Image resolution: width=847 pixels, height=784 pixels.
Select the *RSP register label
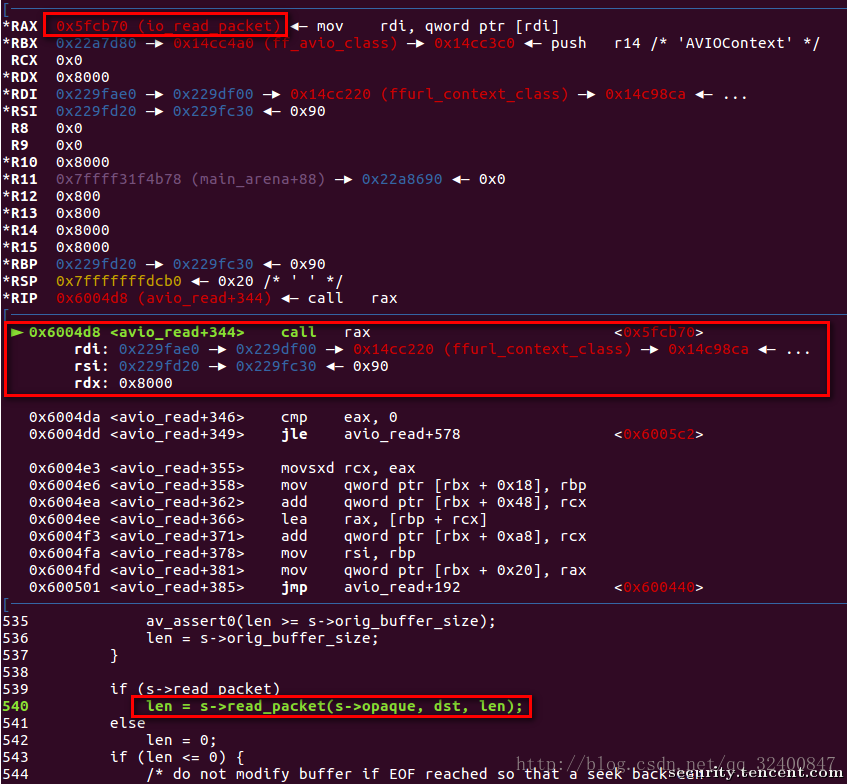click(x=20, y=282)
